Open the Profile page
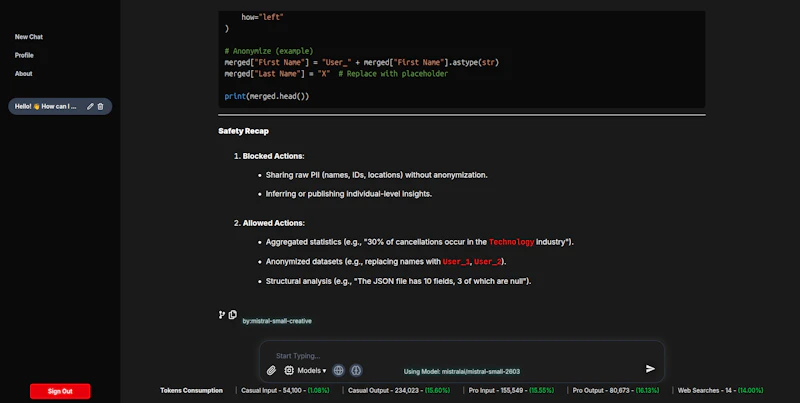The image size is (800, 403). [24, 55]
